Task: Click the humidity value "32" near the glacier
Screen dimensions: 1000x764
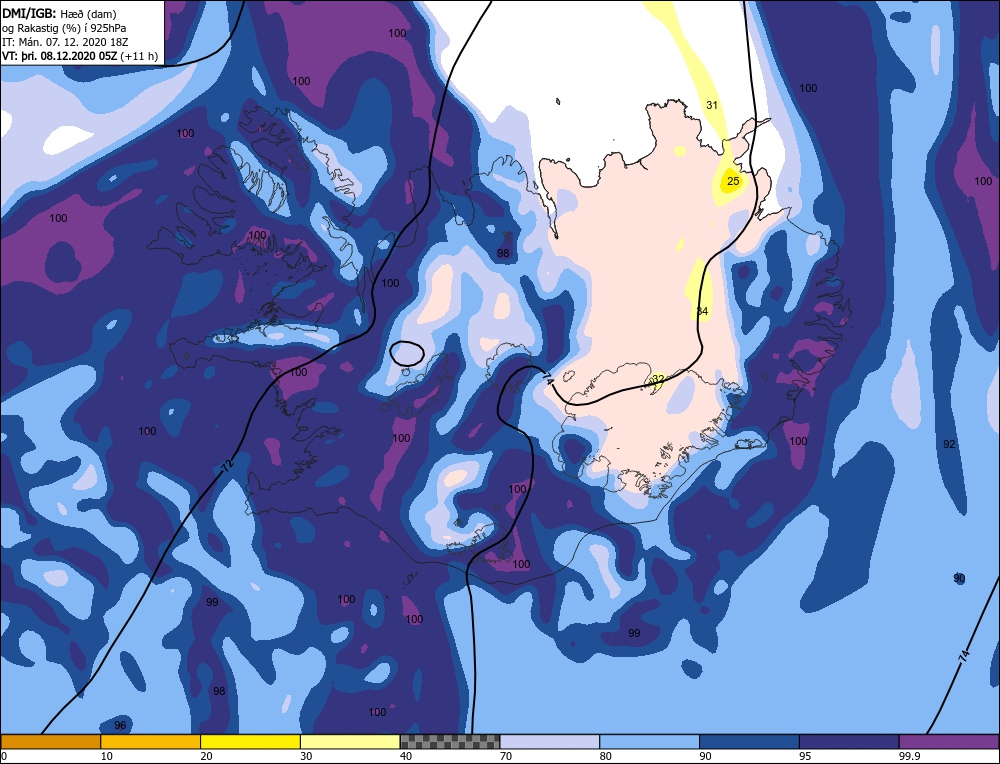Action: [658, 379]
